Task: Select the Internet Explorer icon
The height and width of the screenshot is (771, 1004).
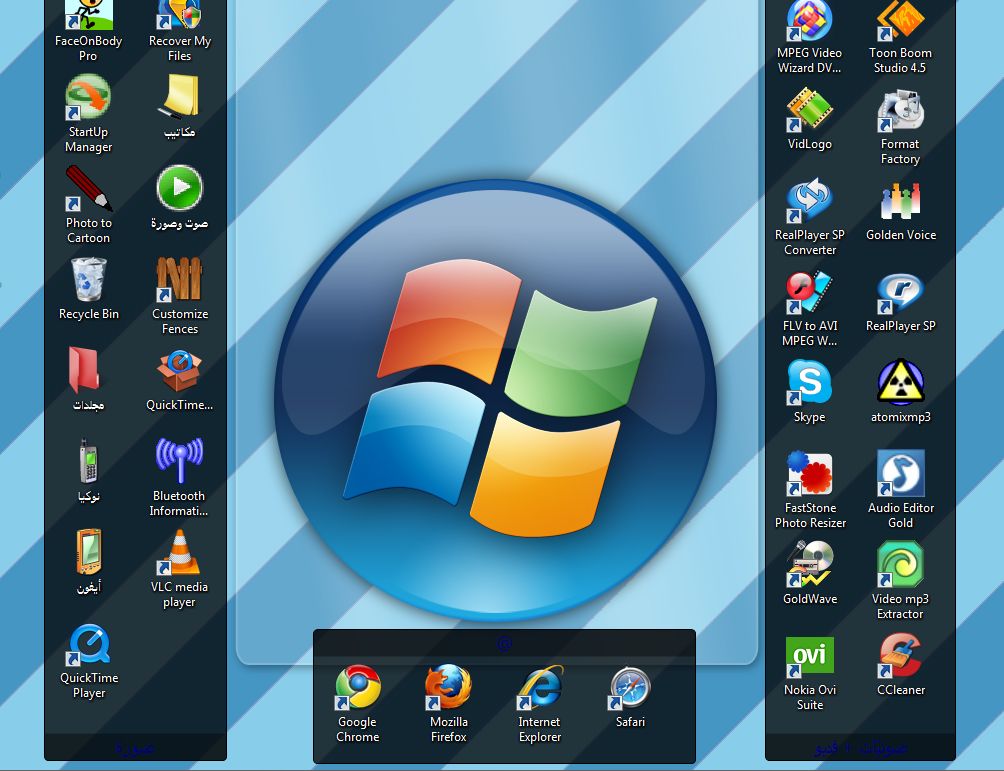Action: click(540, 688)
